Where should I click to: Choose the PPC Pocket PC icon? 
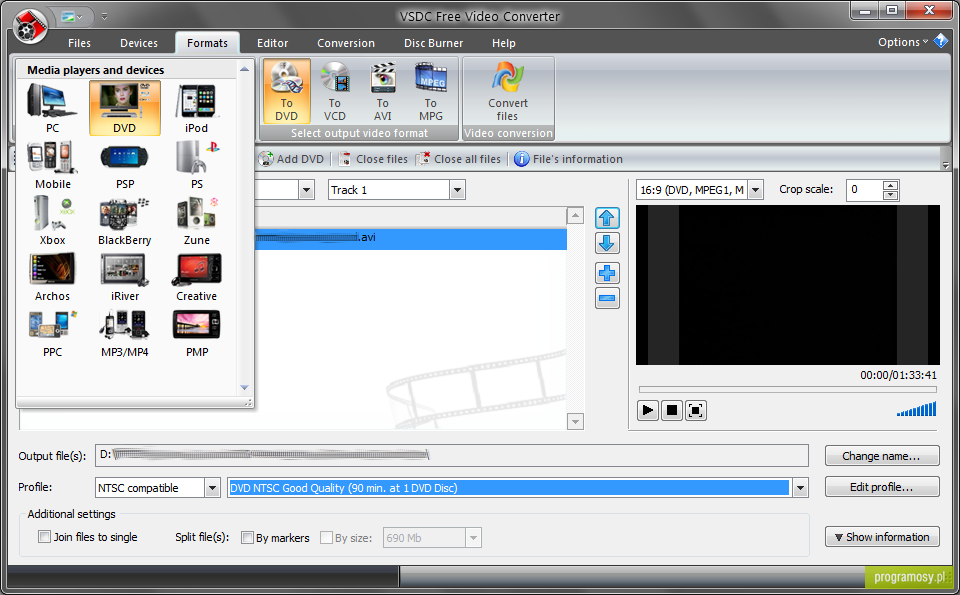tap(53, 334)
